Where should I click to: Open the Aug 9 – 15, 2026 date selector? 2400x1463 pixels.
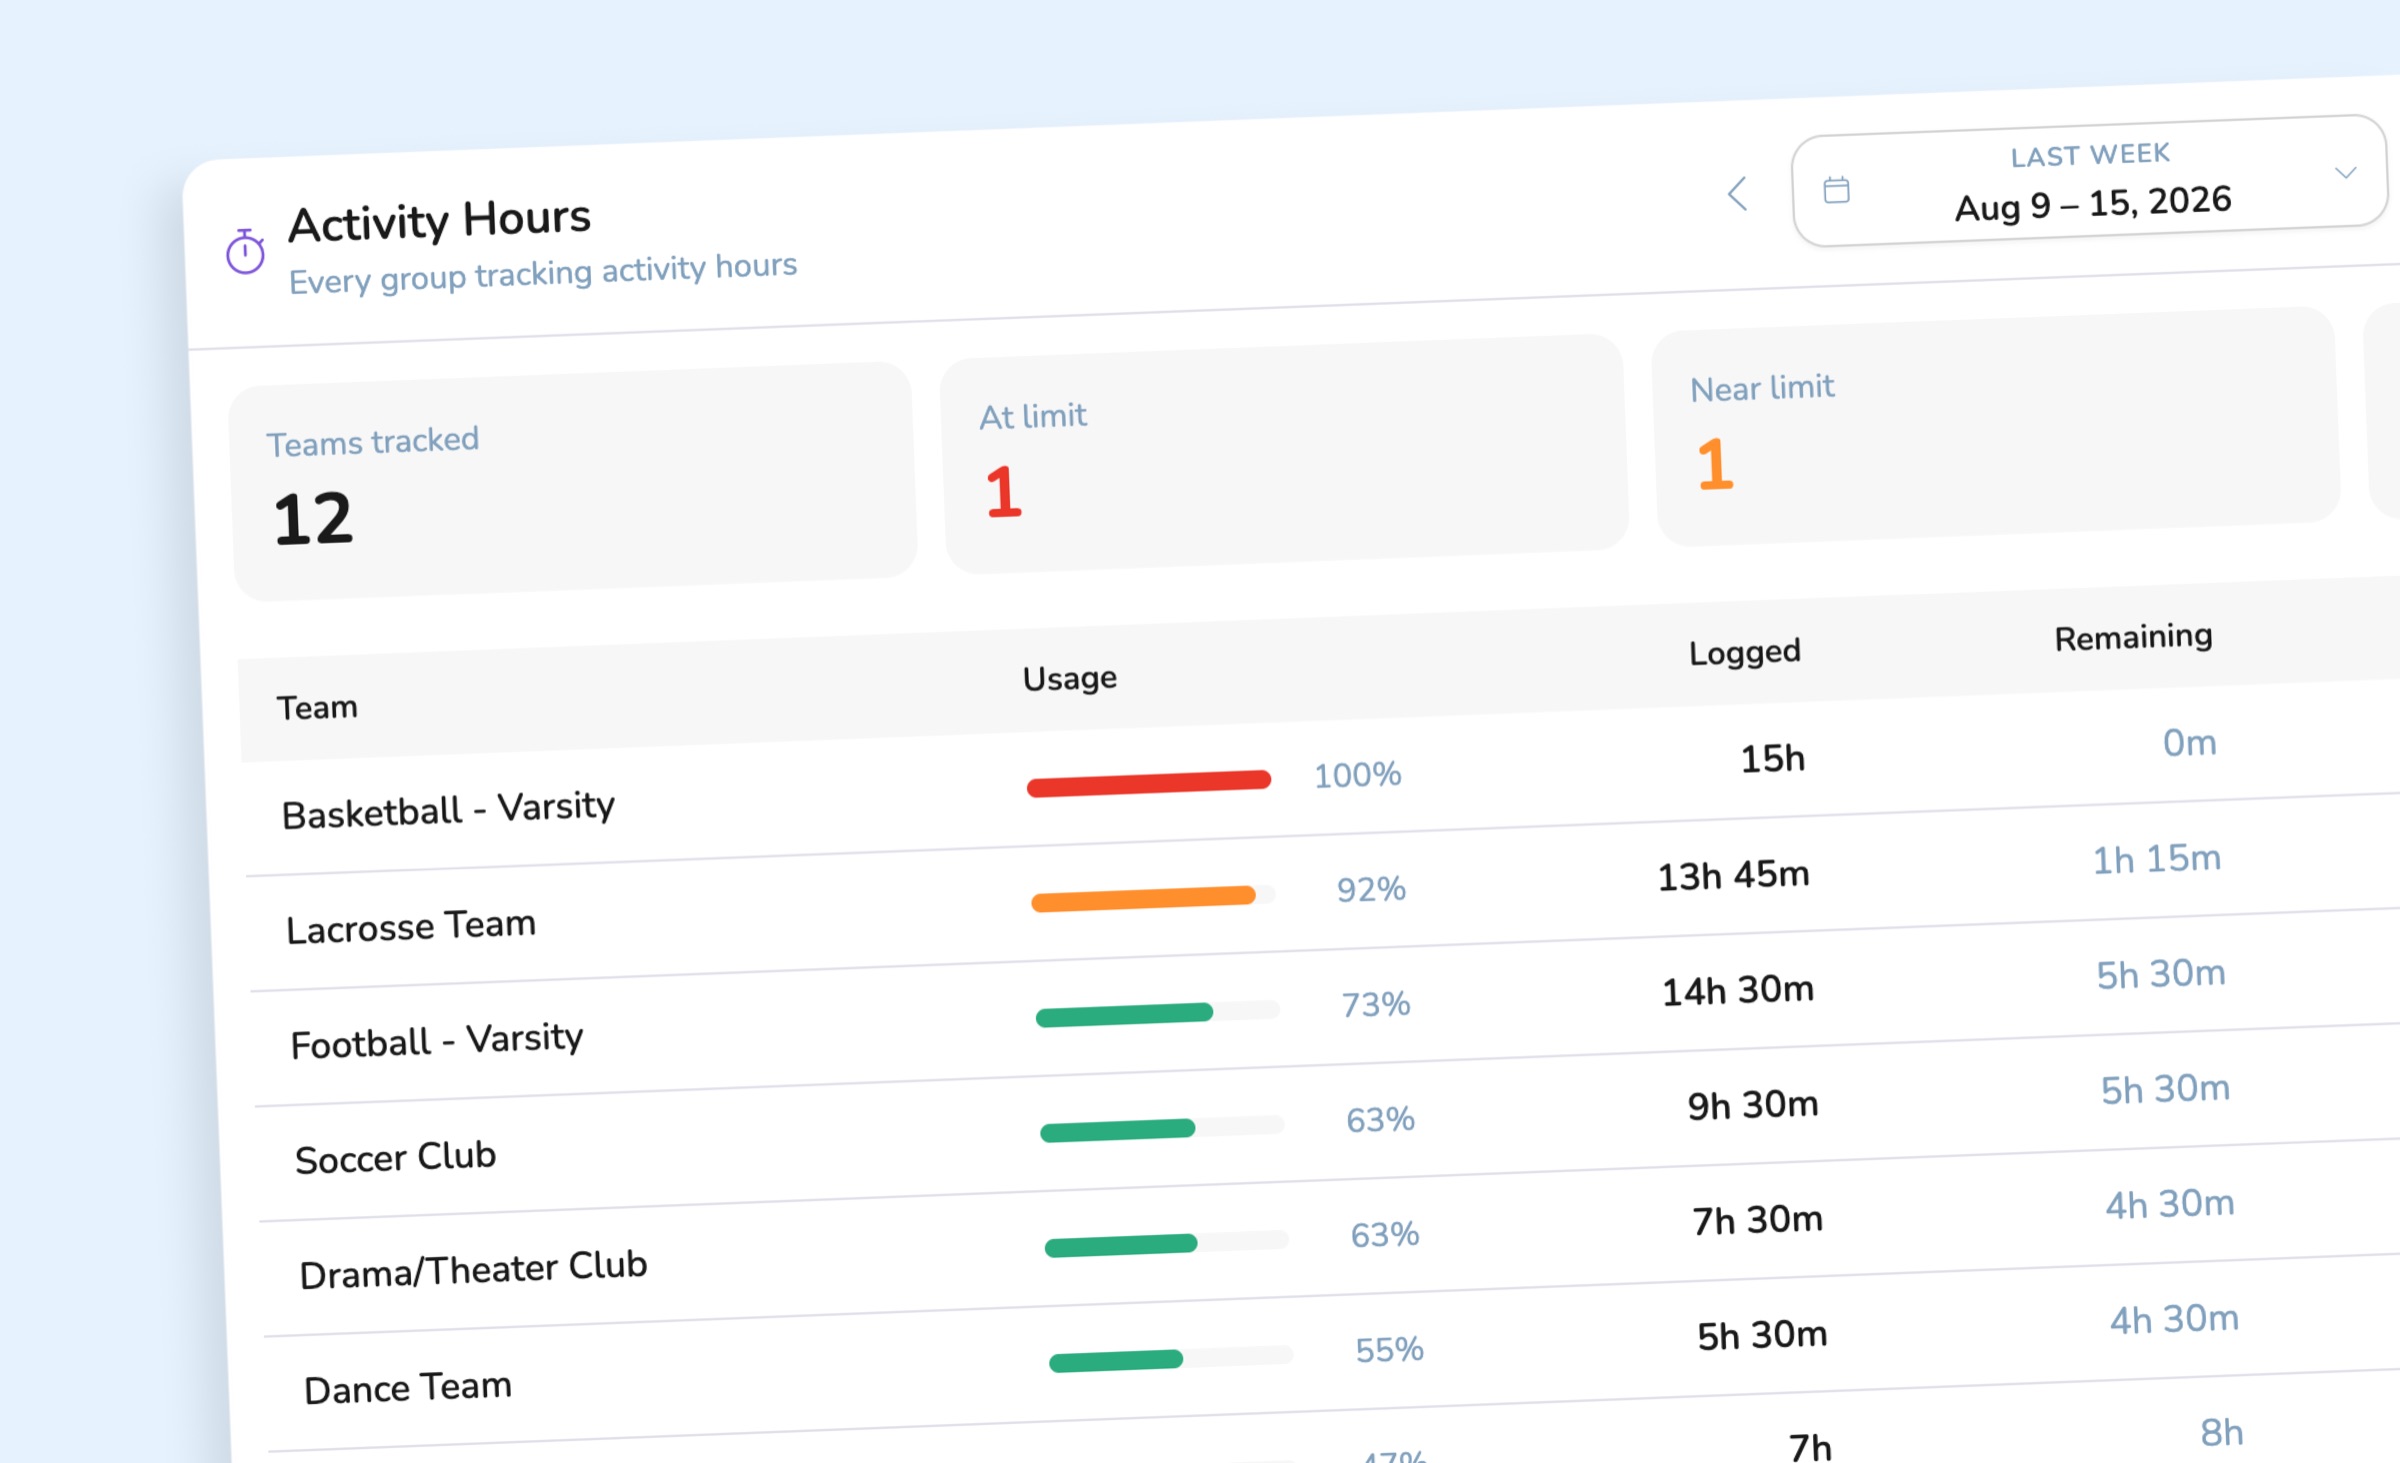(x=2089, y=180)
